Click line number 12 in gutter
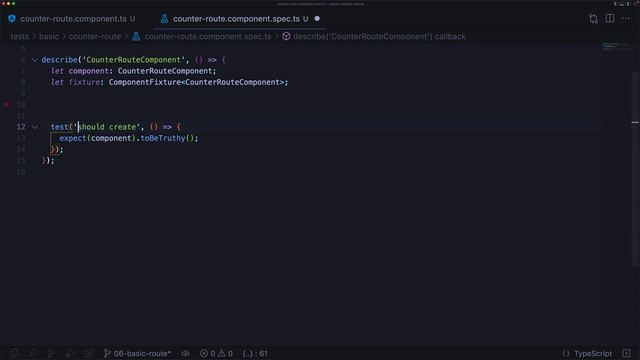The image size is (640, 360). click(x=21, y=127)
